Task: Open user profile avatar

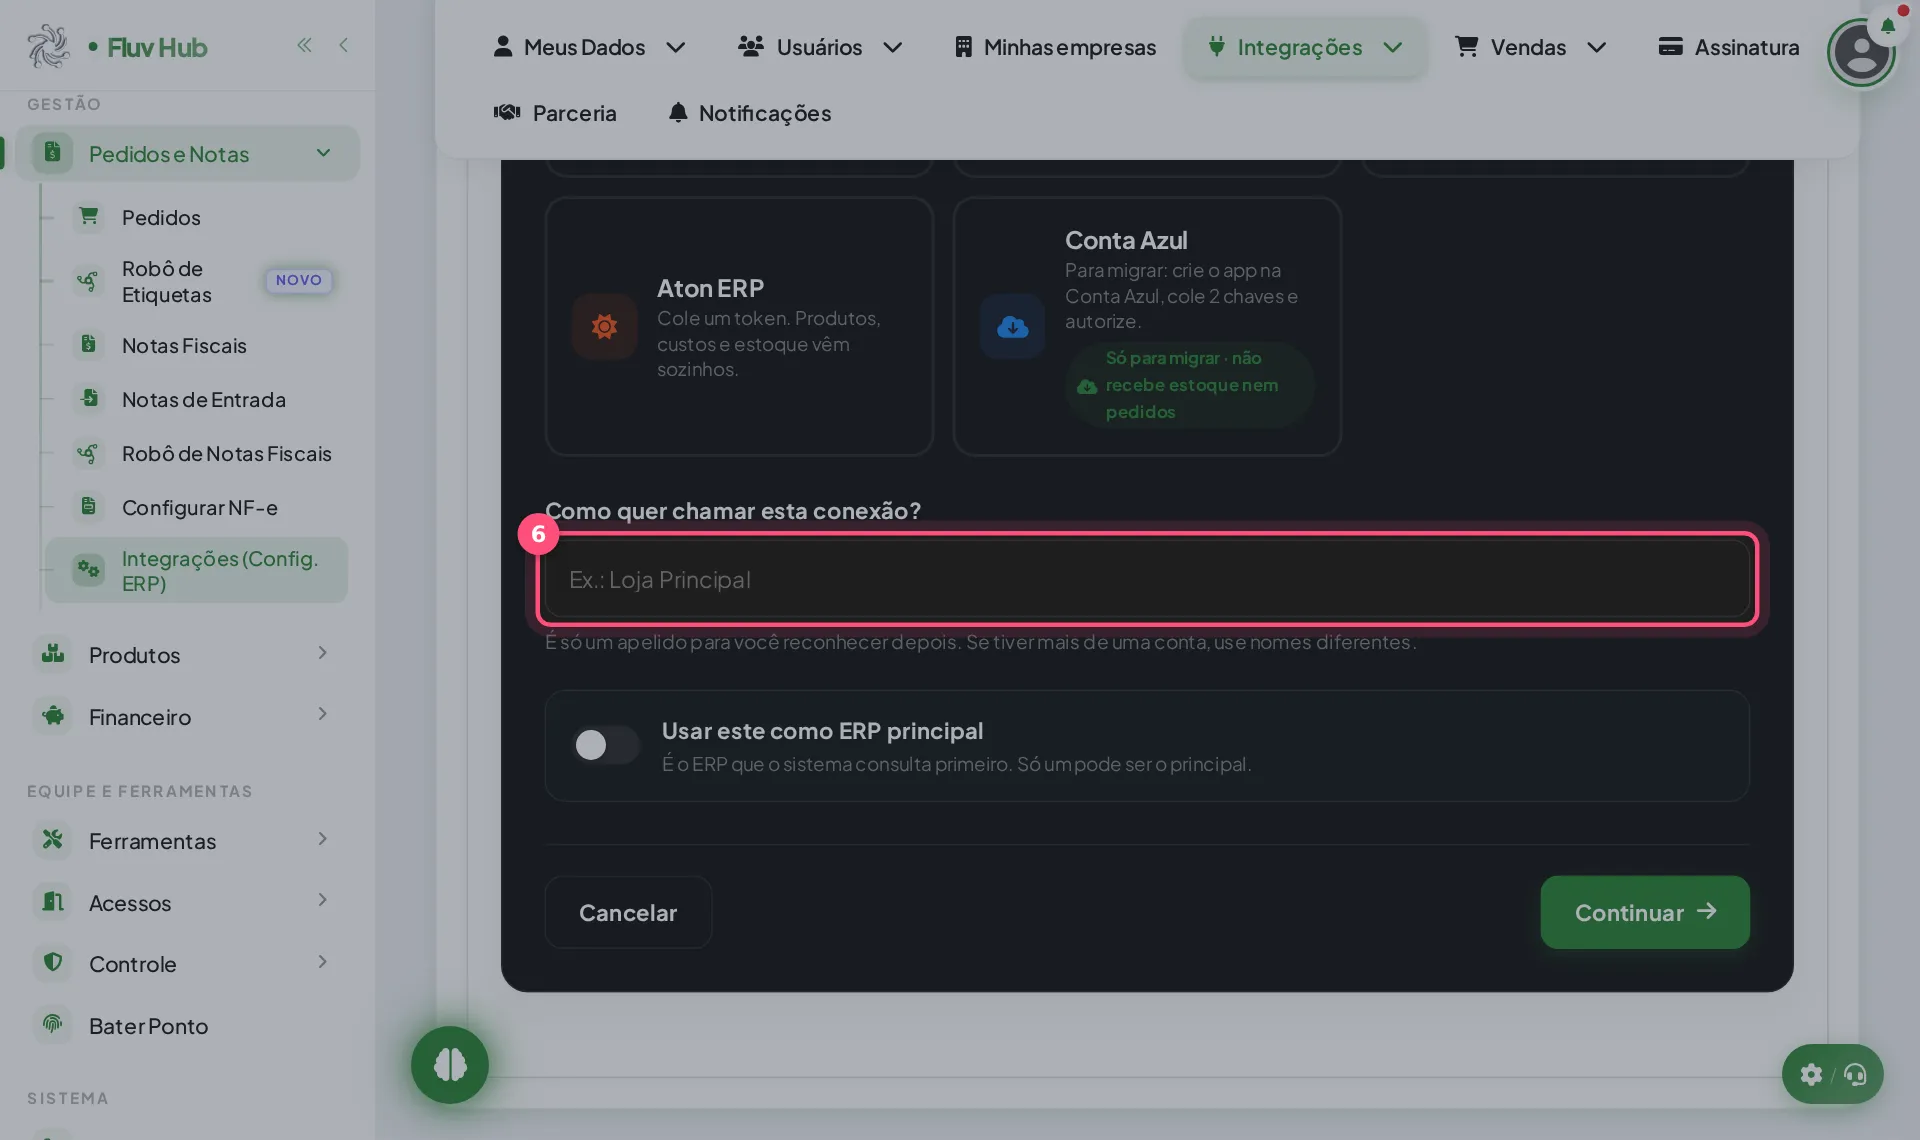Action: click(x=1860, y=53)
